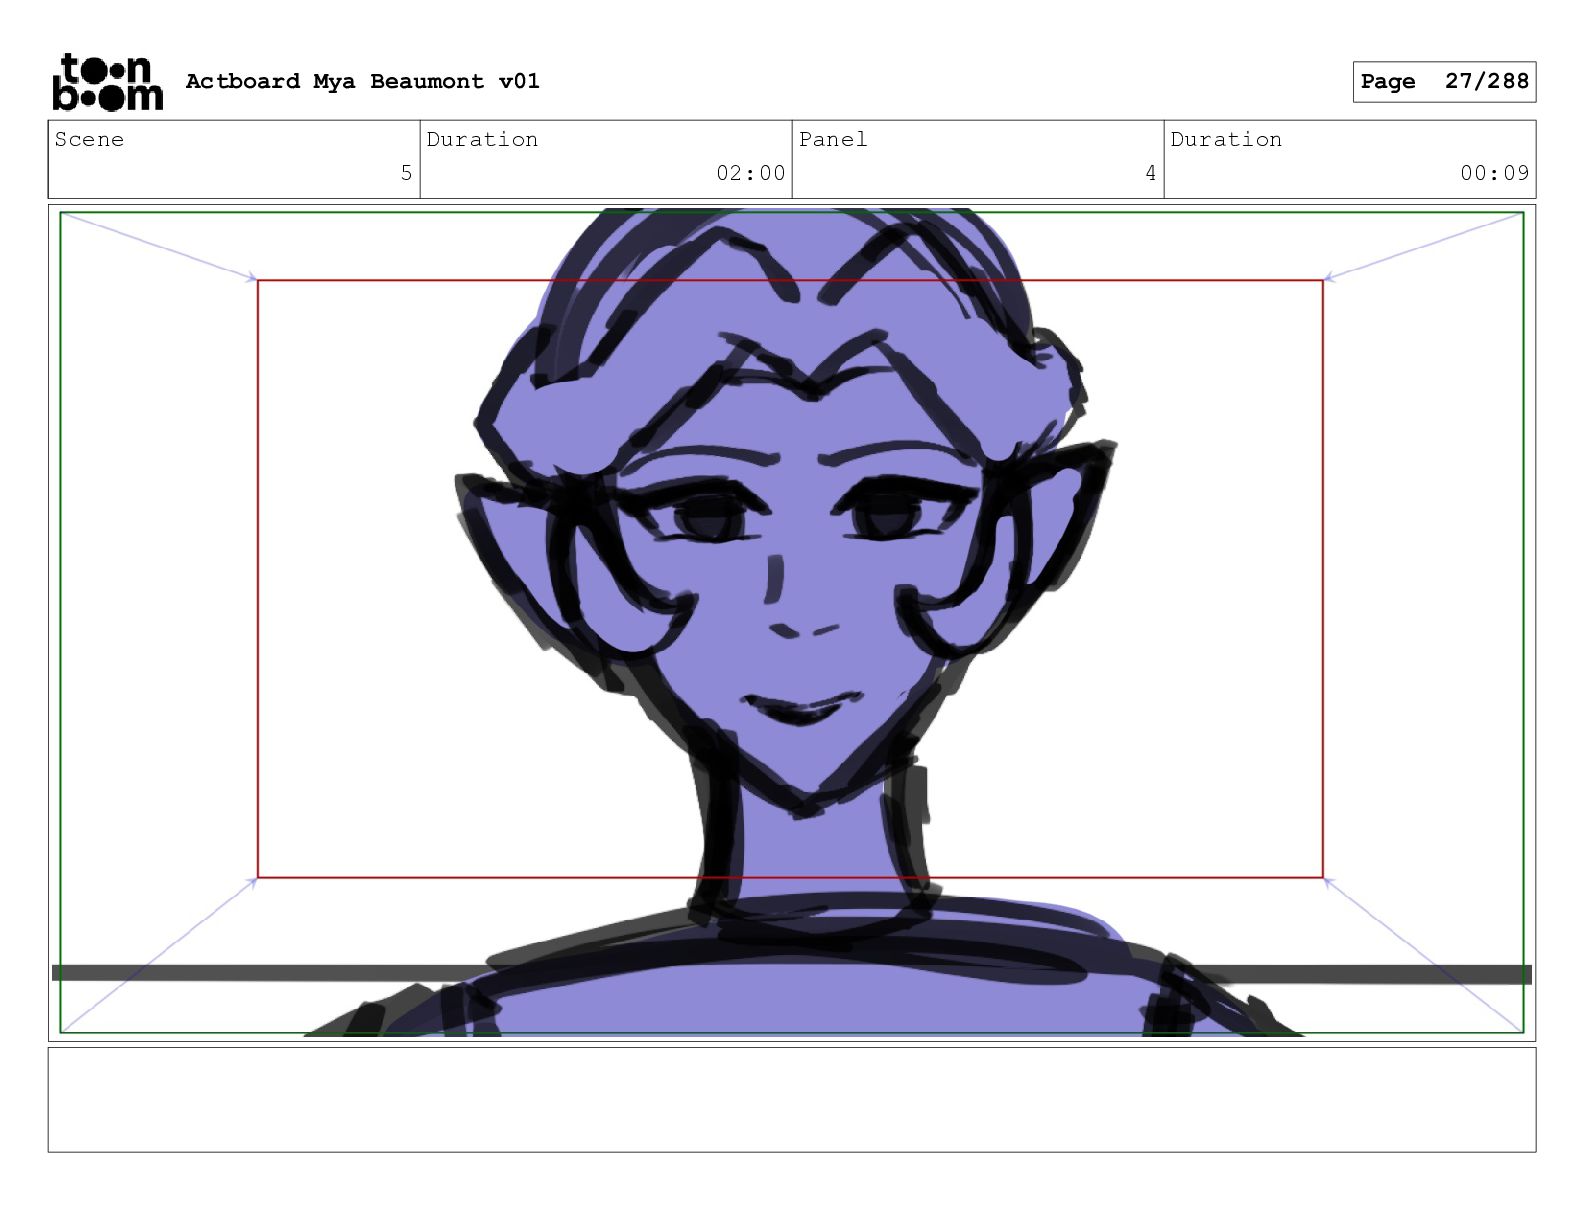Click the storyboard panel character drawing
1584x1224 pixels.
(790, 622)
